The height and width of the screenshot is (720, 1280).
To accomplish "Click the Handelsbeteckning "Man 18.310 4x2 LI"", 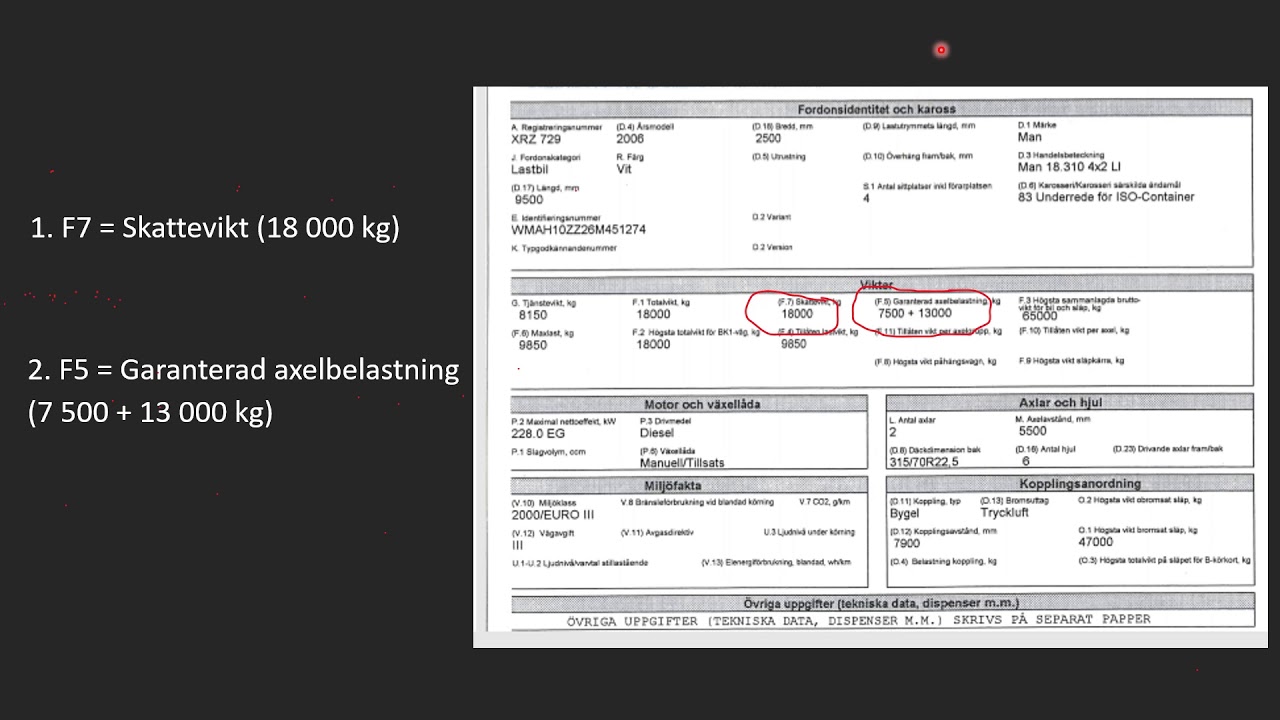I will click(x=1069, y=167).
